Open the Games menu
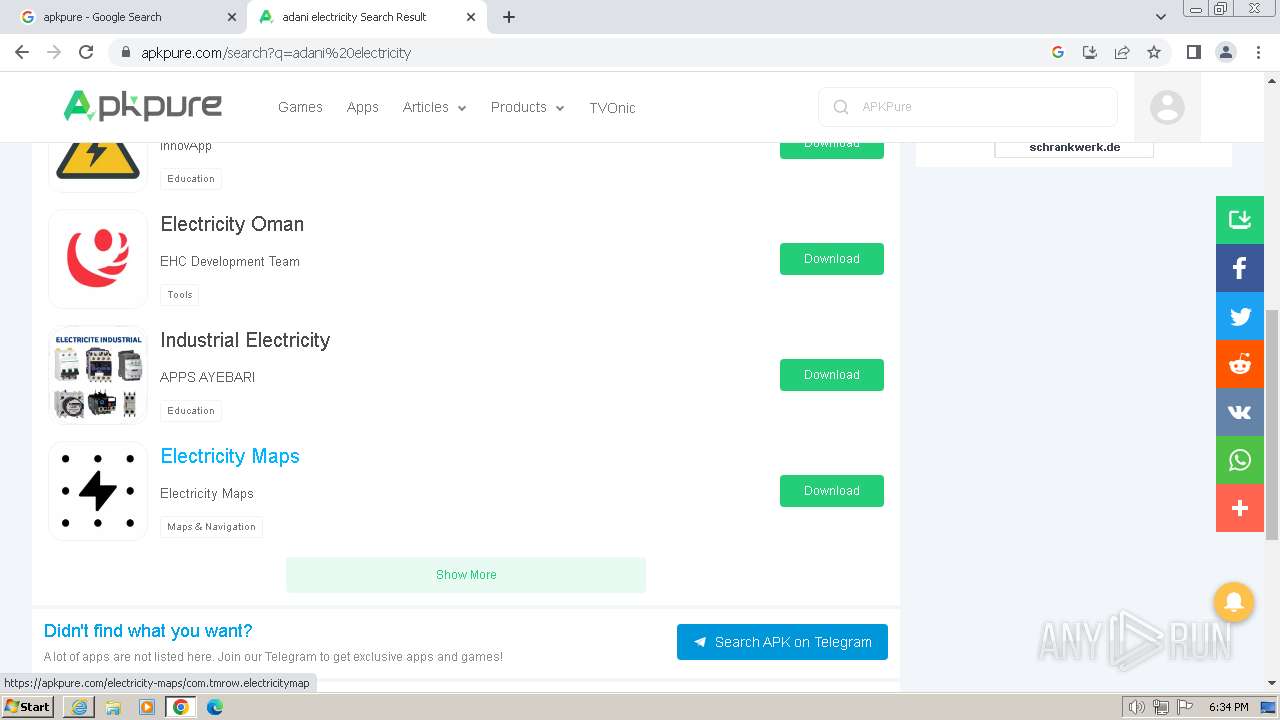Viewport: 1280px width, 720px height. tap(300, 107)
